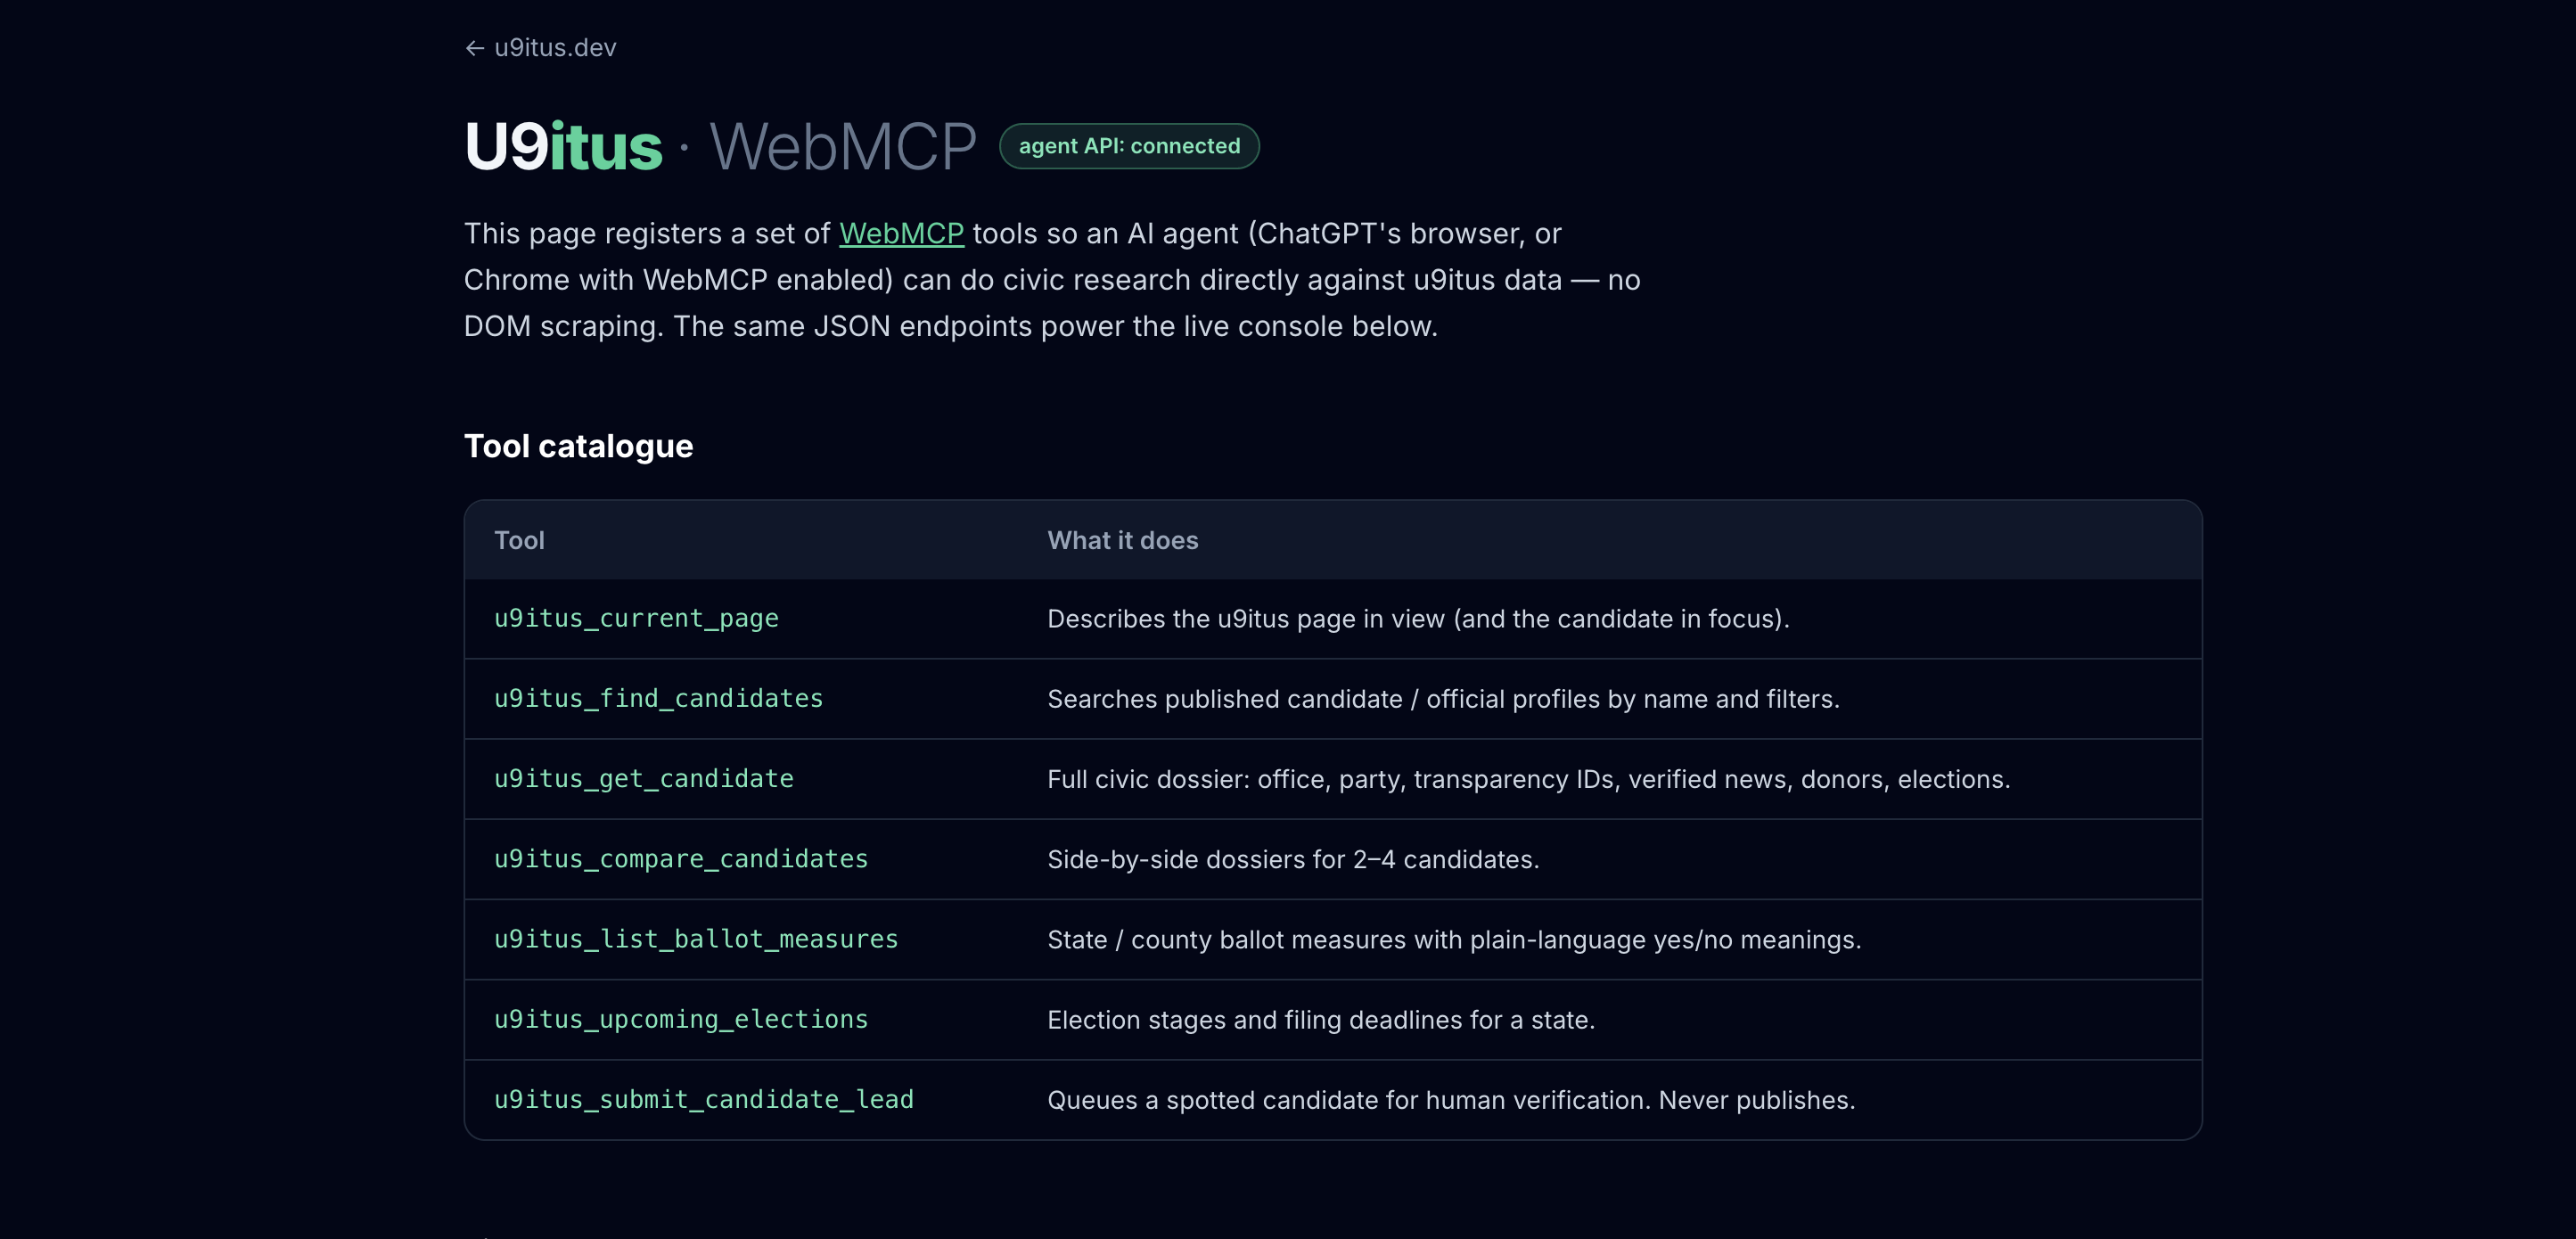The image size is (2576, 1239).
Task: Click the agent API: connected status badge
Action: tap(1129, 146)
